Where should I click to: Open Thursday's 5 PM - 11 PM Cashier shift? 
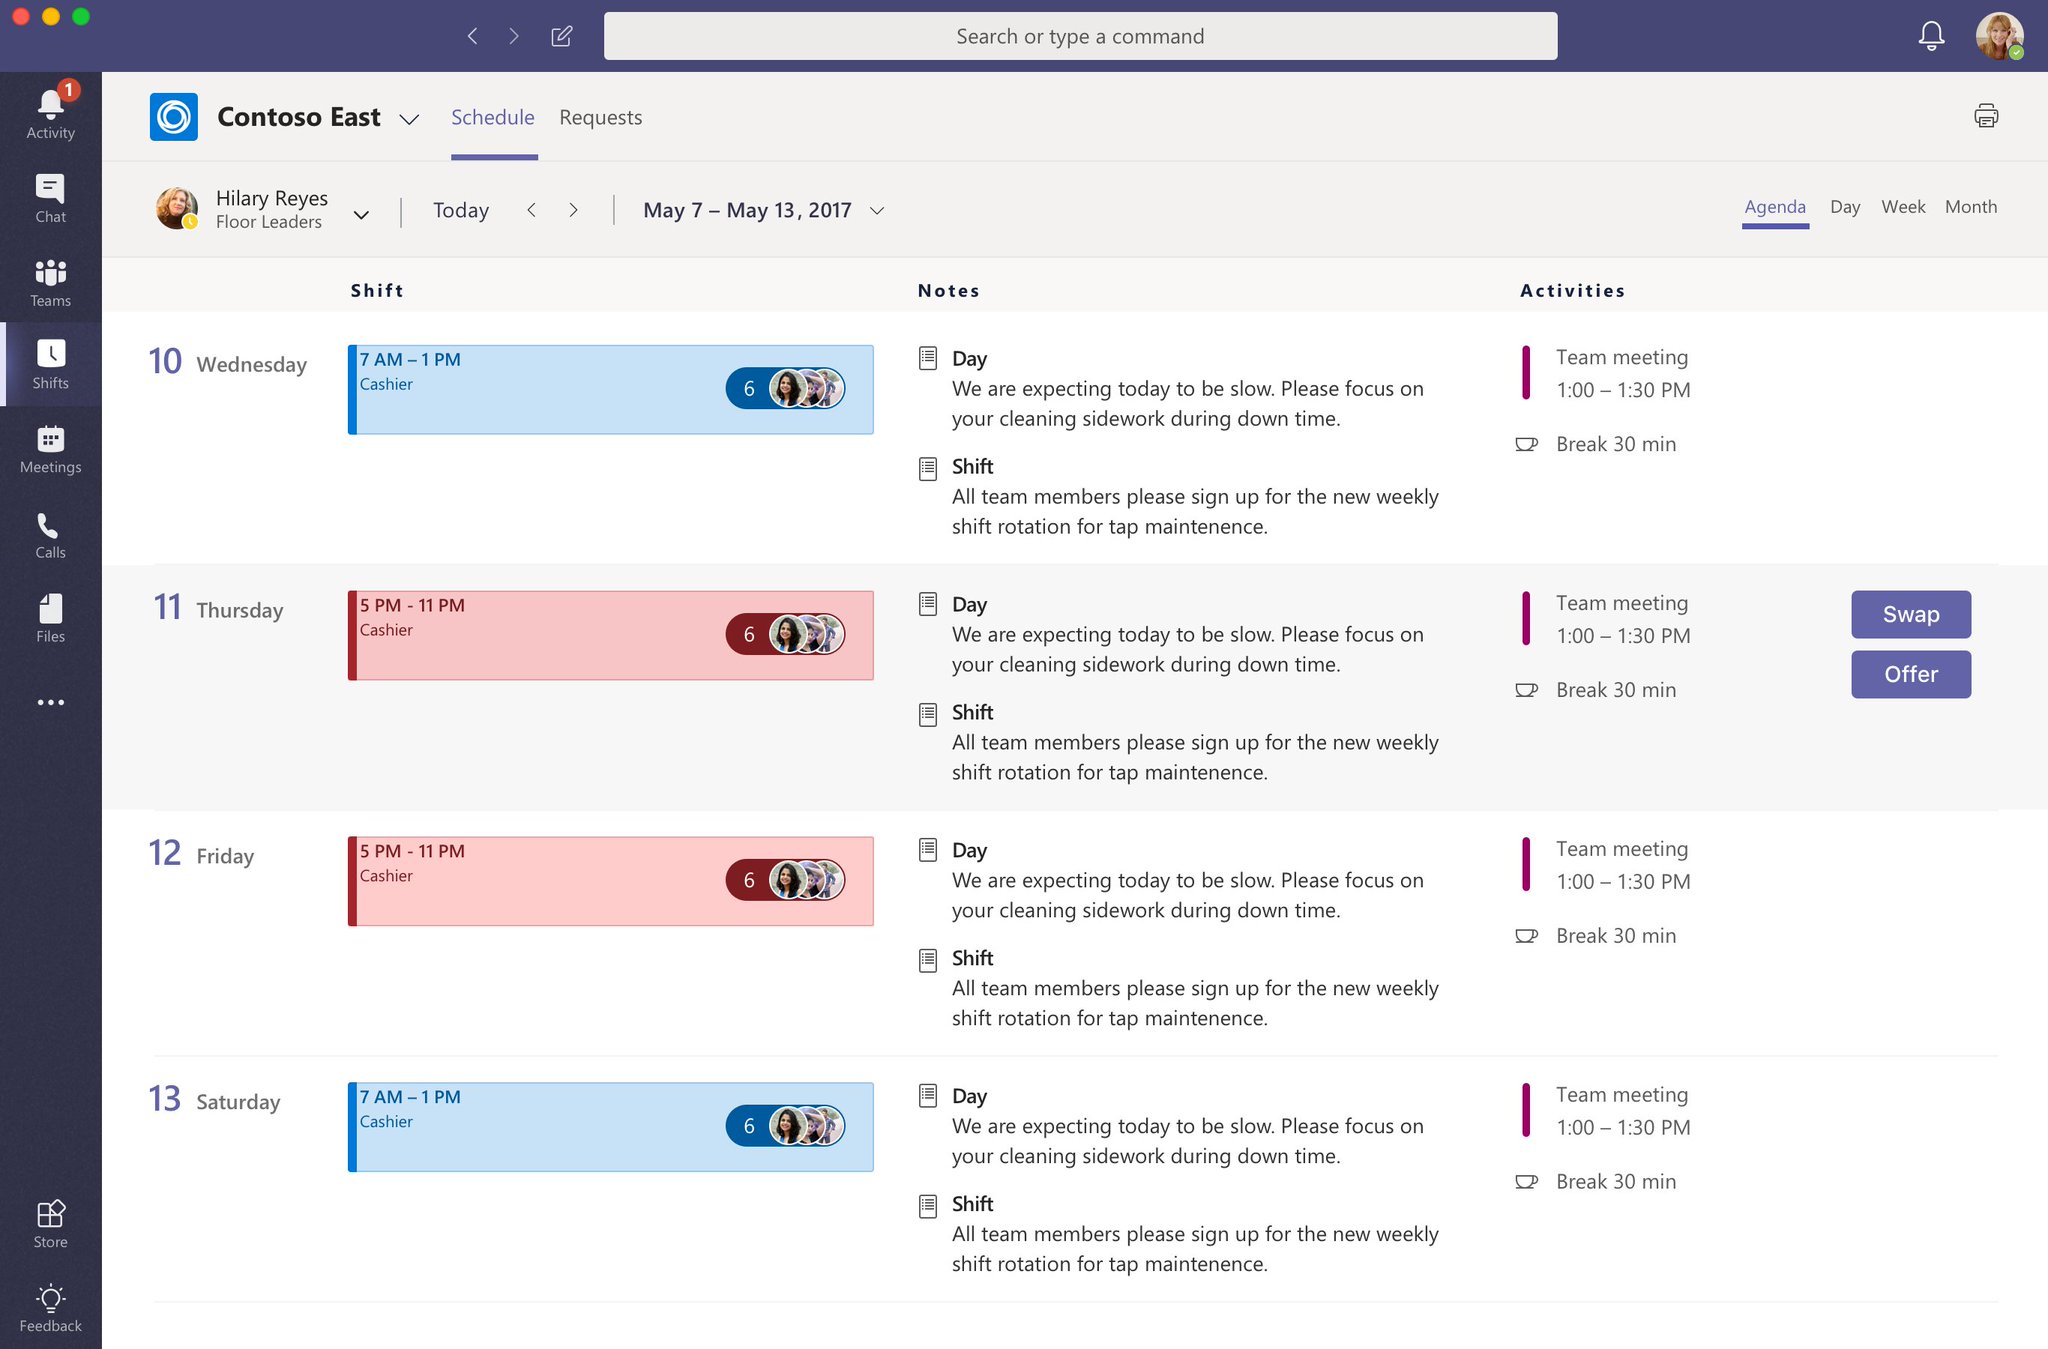click(610, 636)
